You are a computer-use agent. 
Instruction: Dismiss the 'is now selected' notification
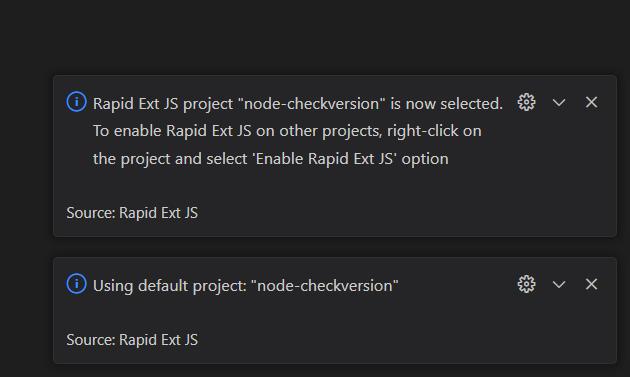(591, 102)
